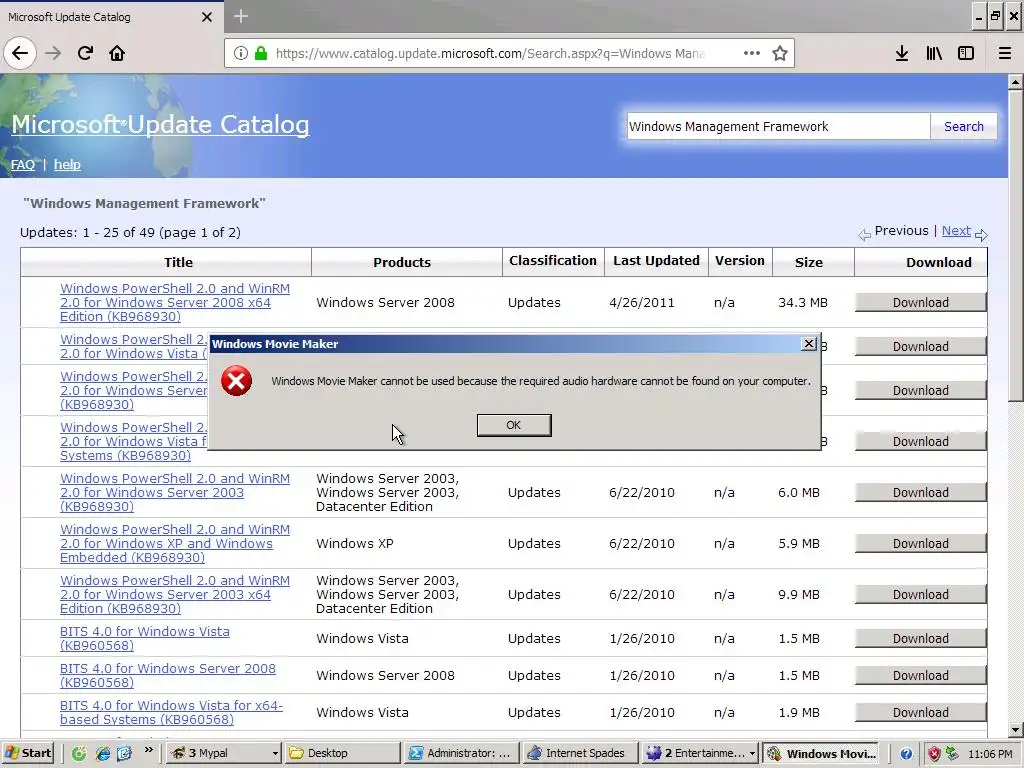The width and height of the screenshot is (1024, 768).
Task: Open page actions three-dots menu
Action: pyautogui.click(x=752, y=54)
